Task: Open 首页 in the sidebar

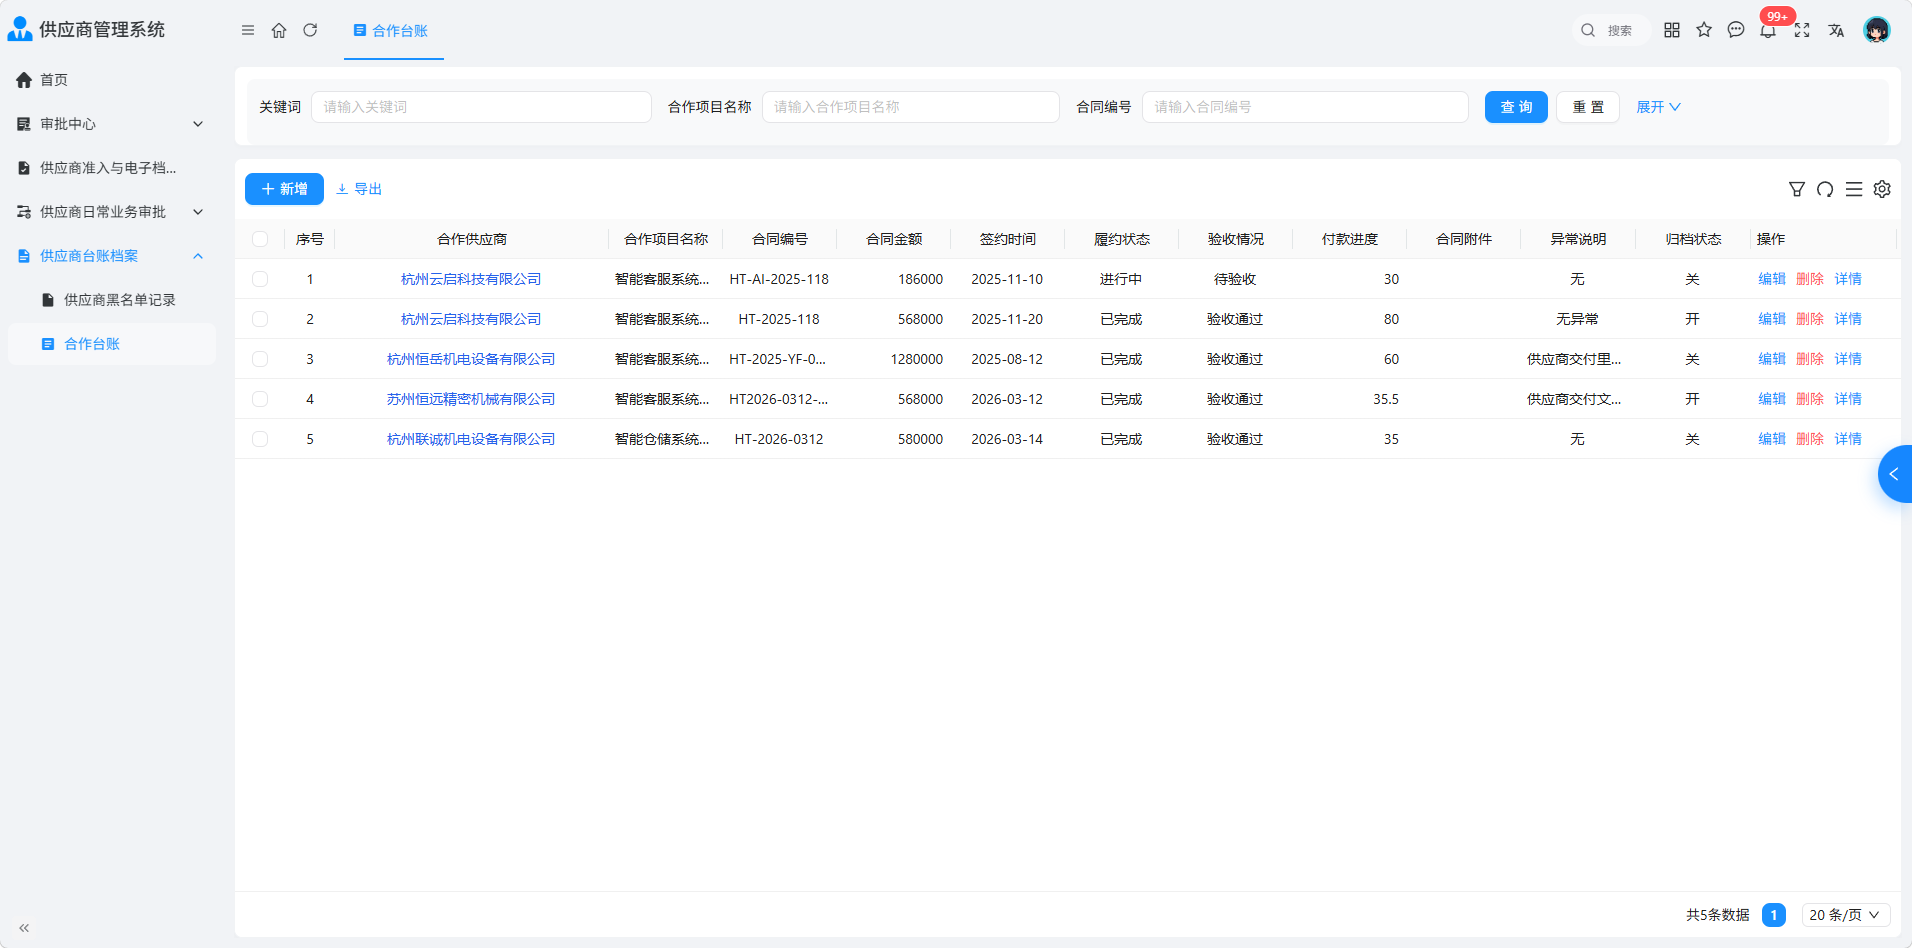Action: pyautogui.click(x=111, y=80)
